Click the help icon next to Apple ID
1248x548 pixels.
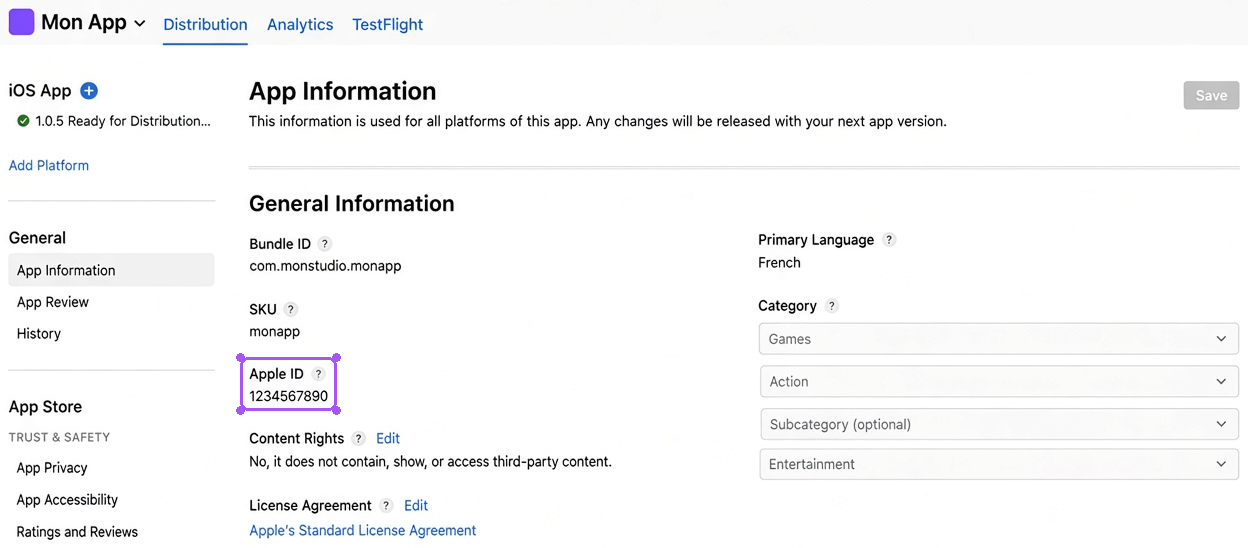(318, 374)
